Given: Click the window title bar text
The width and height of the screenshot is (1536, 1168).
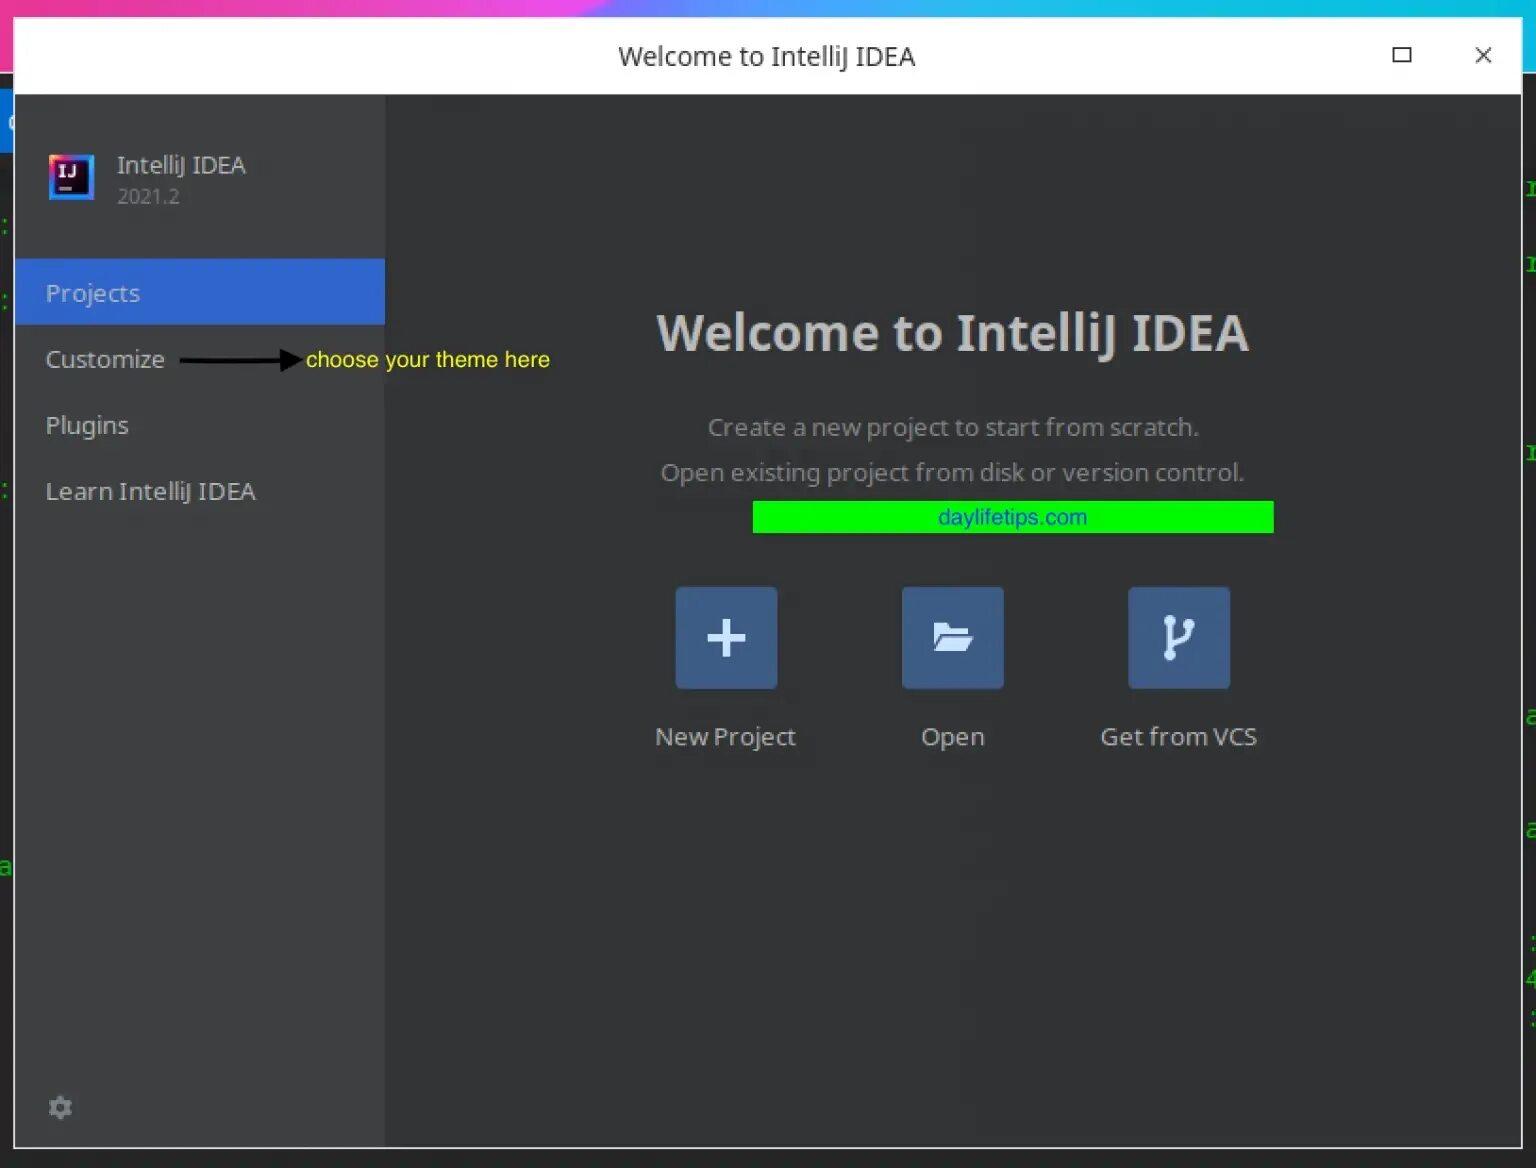Looking at the screenshot, I should 767,56.
